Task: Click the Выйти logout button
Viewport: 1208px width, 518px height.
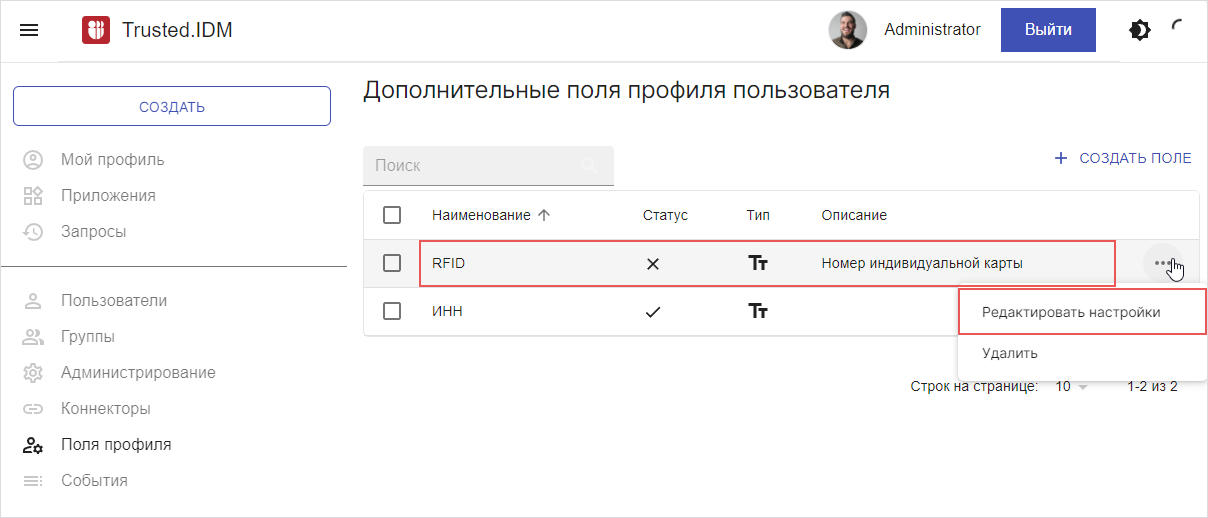Action: click(1048, 30)
